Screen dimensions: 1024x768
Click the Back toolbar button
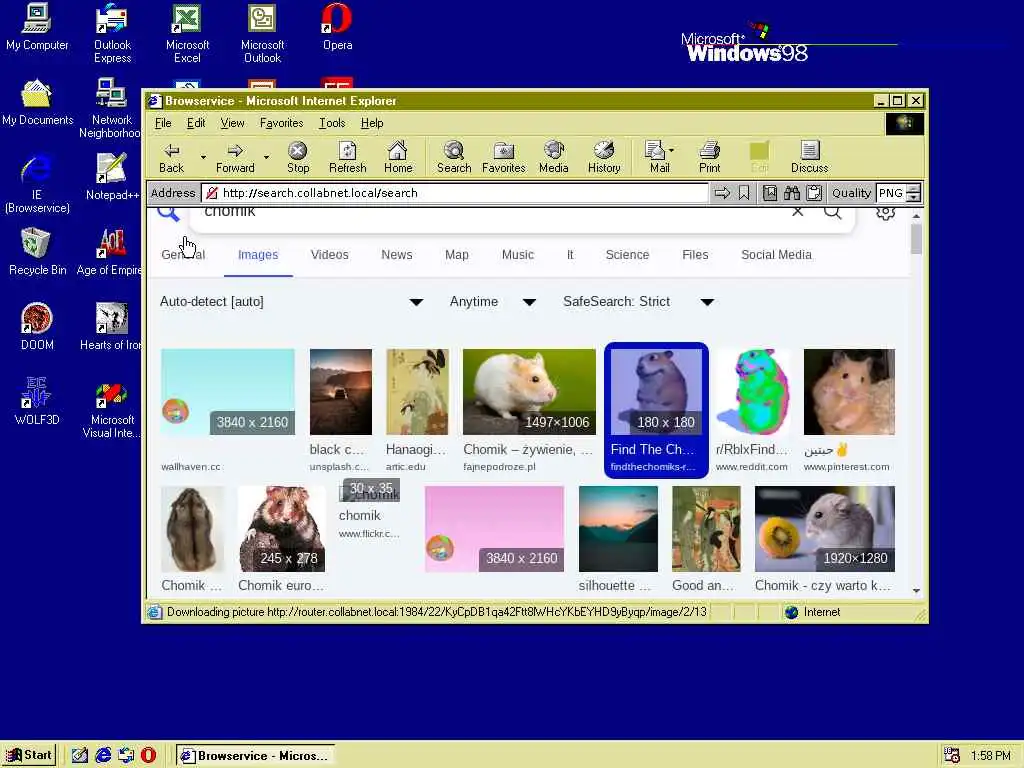tap(172, 158)
